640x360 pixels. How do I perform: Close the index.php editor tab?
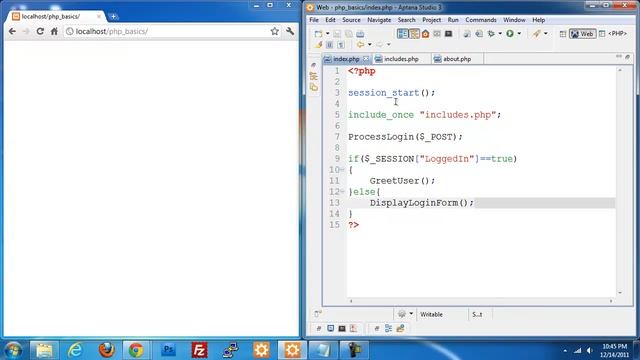pyautogui.click(x=366, y=59)
